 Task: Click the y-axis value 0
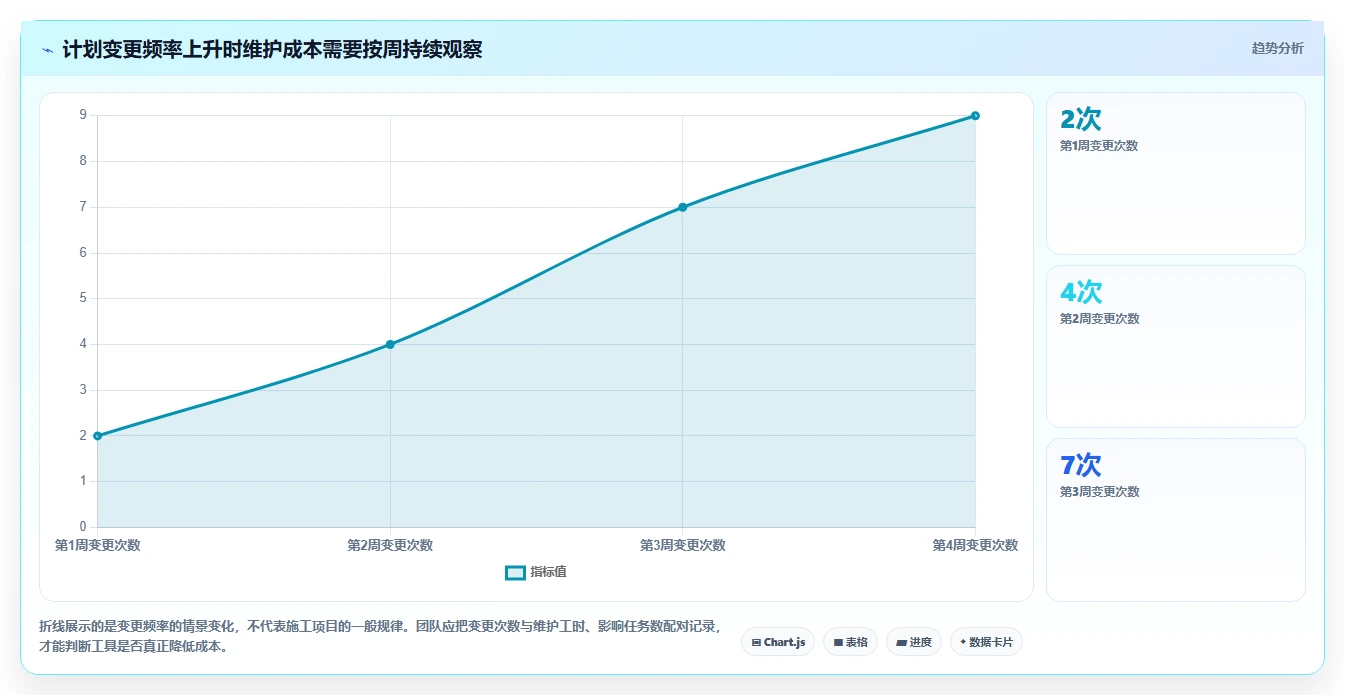pyautogui.click(x=83, y=527)
